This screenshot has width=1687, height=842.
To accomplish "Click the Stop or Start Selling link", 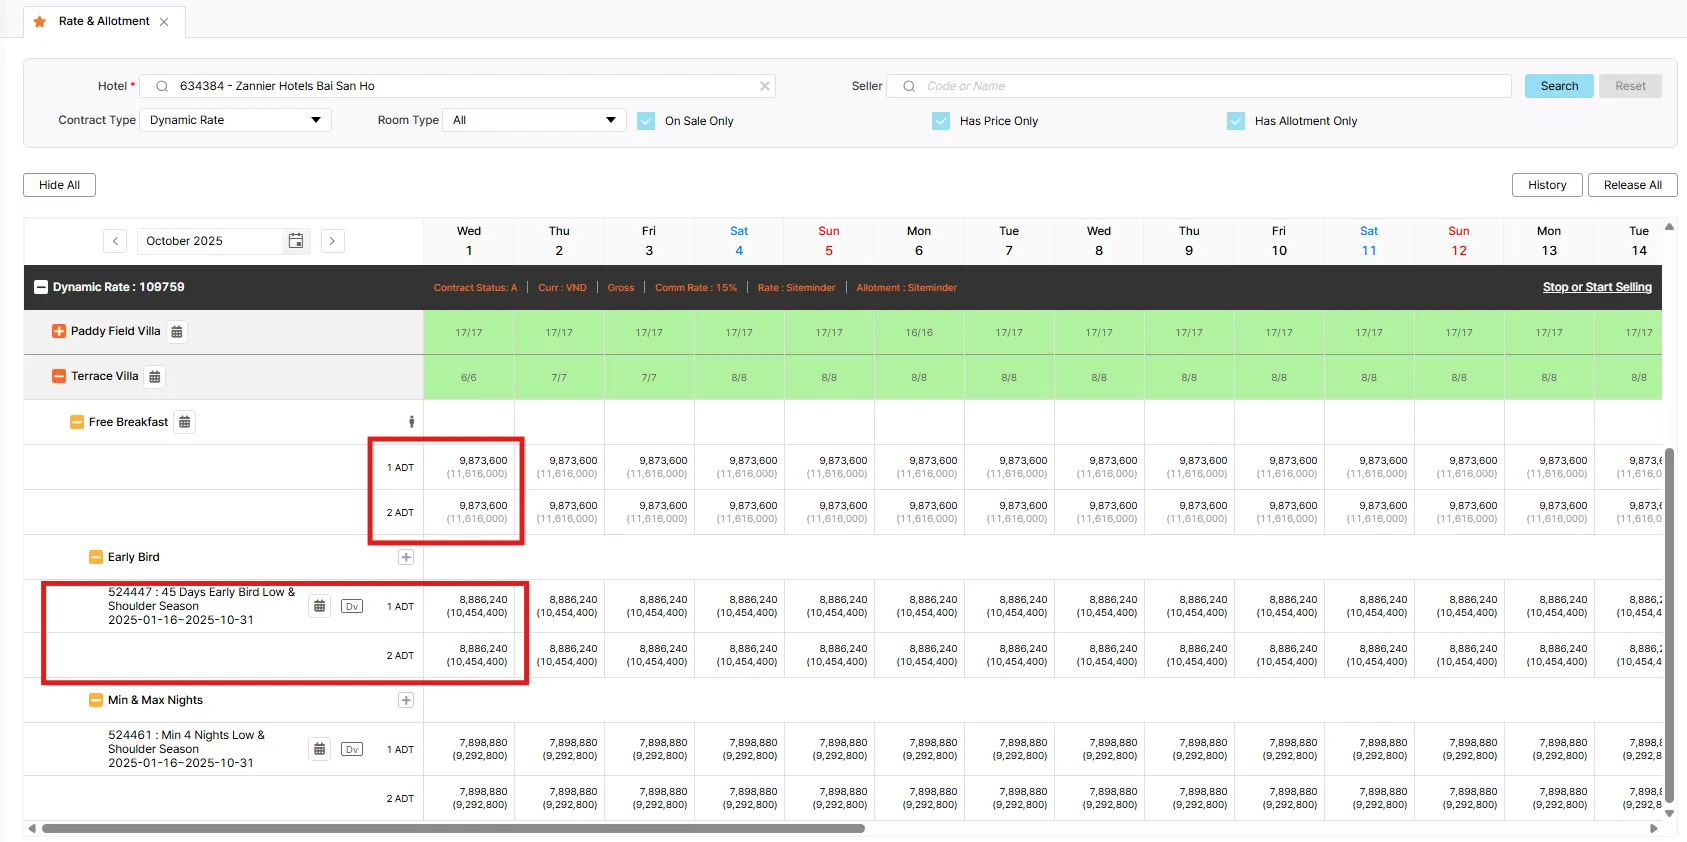I will (1596, 287).
